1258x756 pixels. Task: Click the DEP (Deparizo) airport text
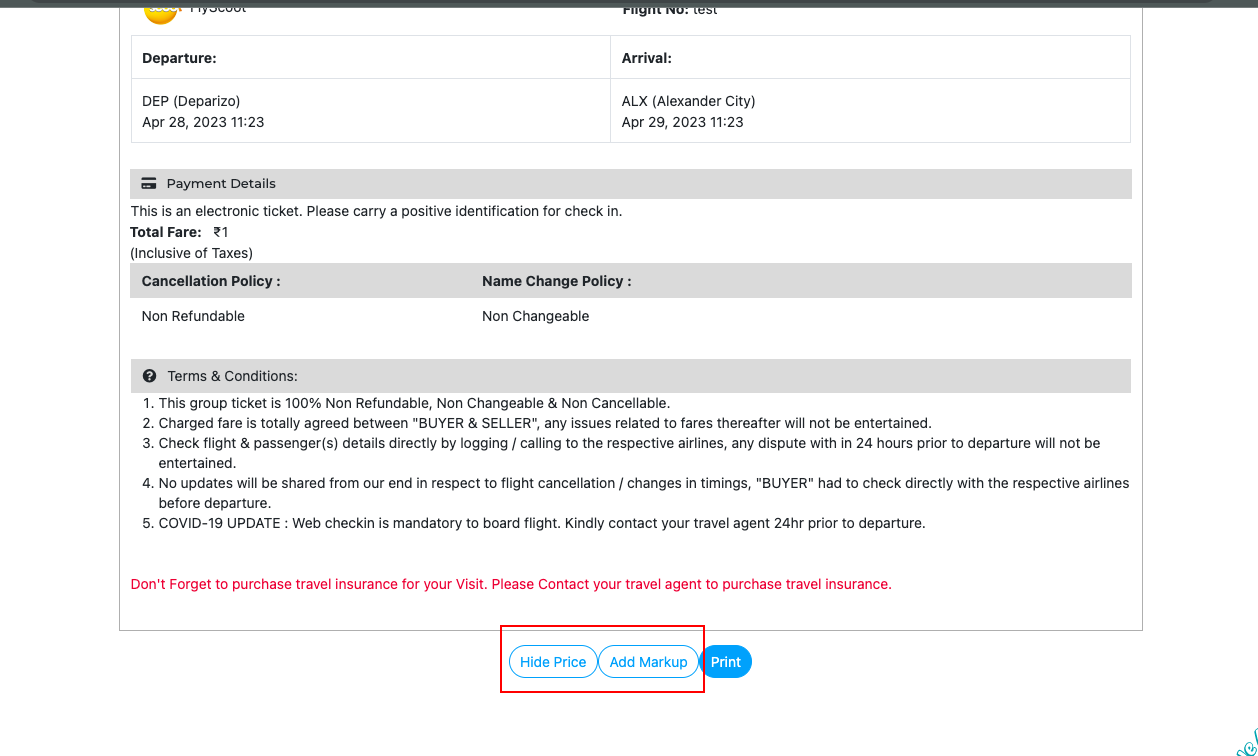pyautogui.click(x=191, y=101)
